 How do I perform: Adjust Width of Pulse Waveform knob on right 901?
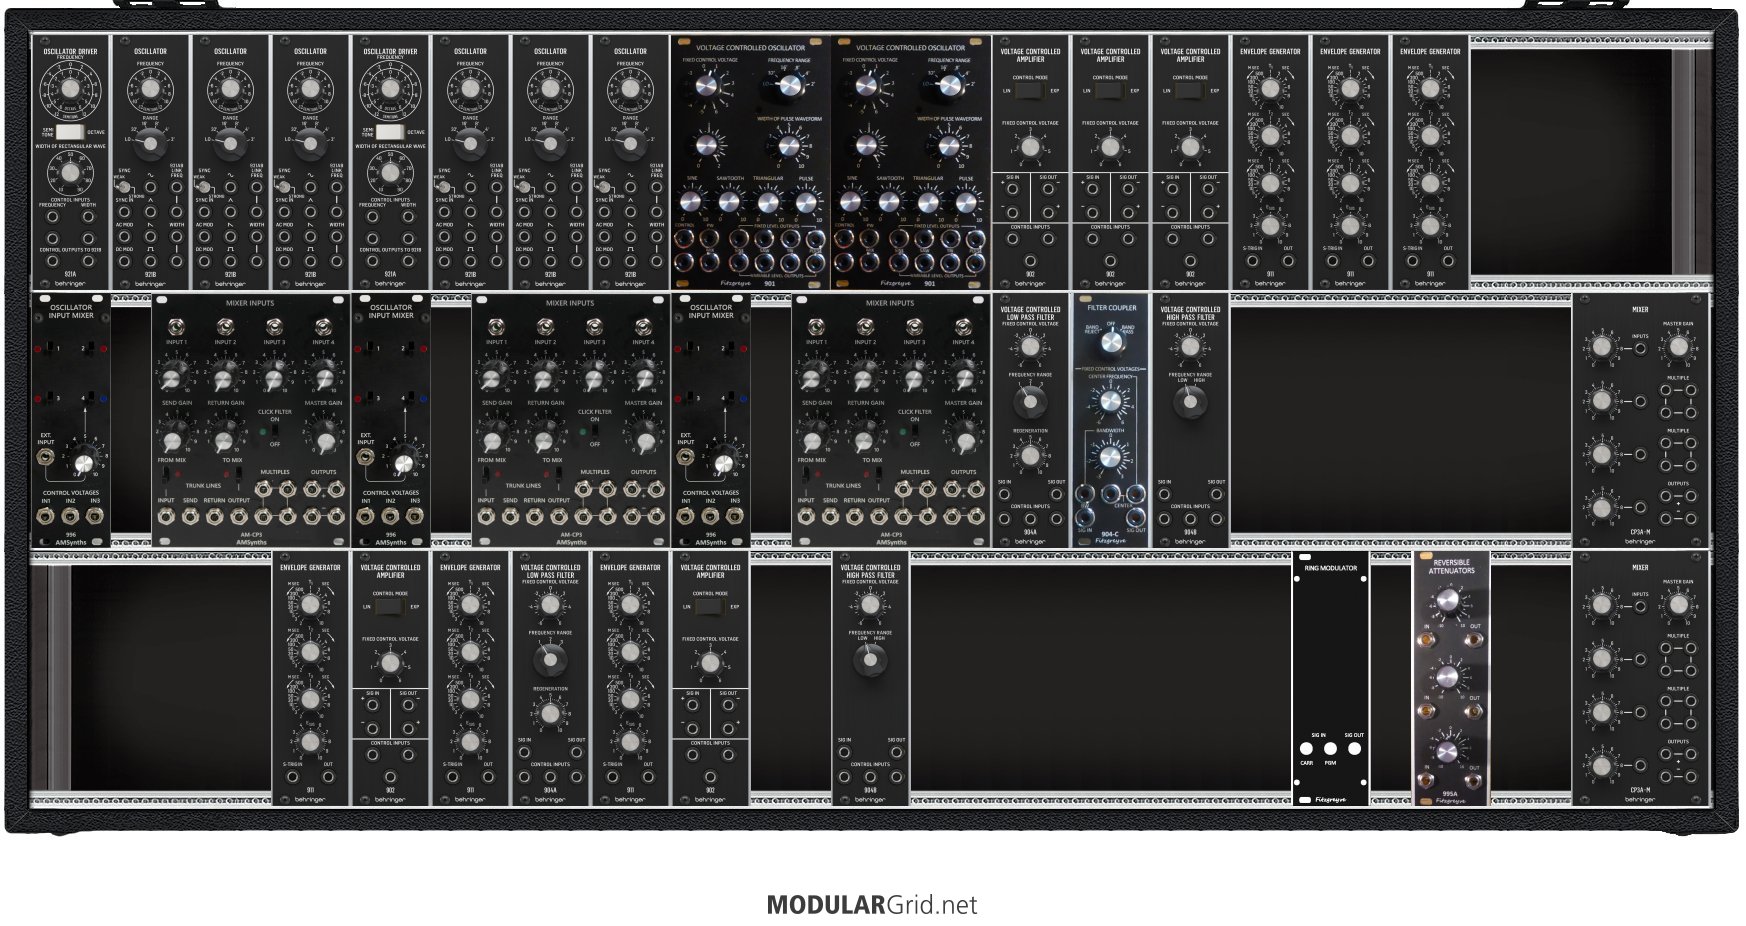(x=947, y=147)
